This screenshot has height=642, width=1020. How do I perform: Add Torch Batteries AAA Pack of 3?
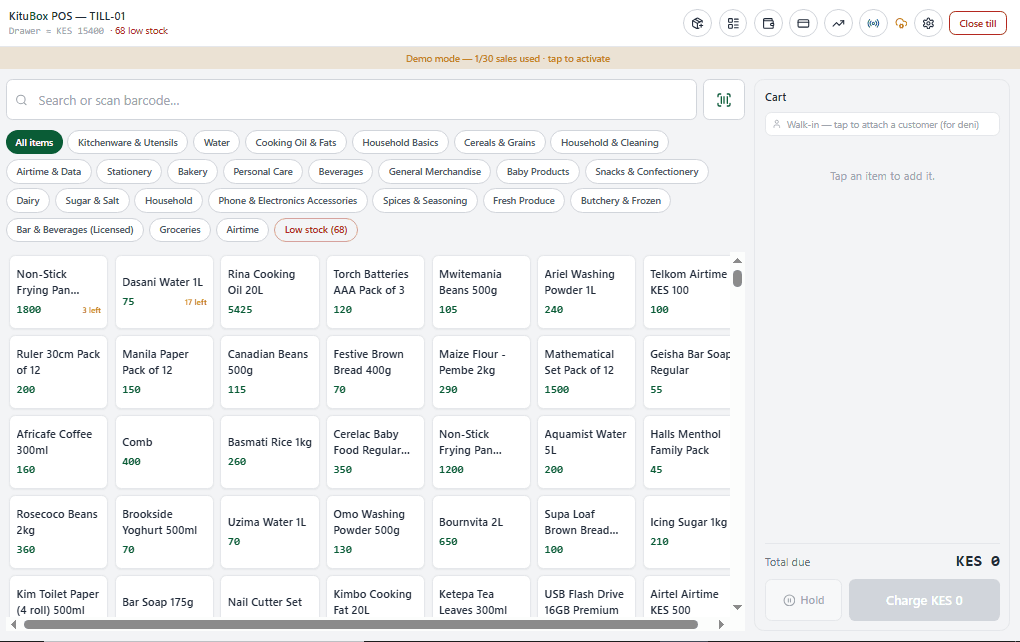point(375,292)
